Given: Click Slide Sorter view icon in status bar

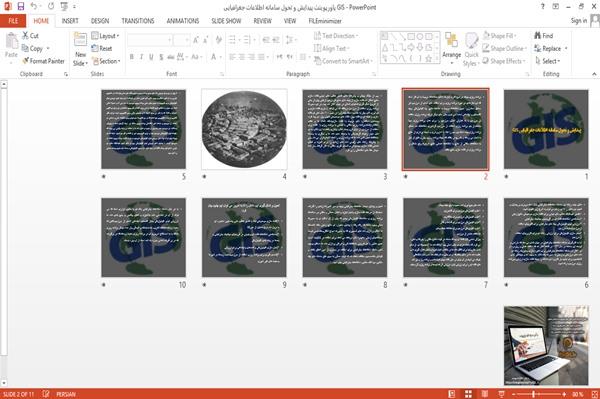Looking at the screenshot, I should click(x=468, y=394).
